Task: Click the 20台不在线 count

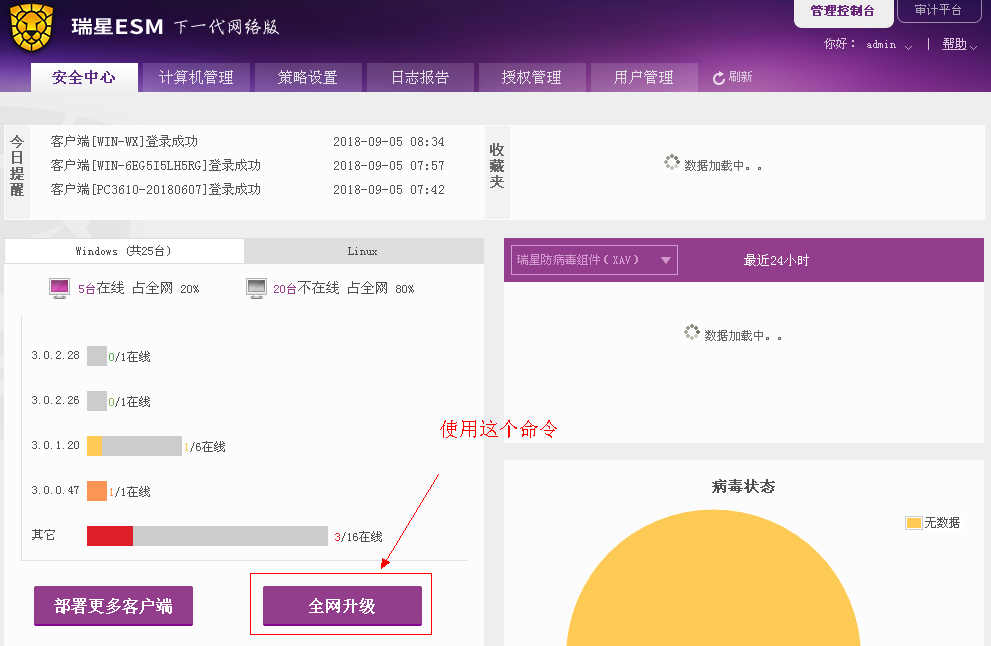Action: tap(306, 288)
